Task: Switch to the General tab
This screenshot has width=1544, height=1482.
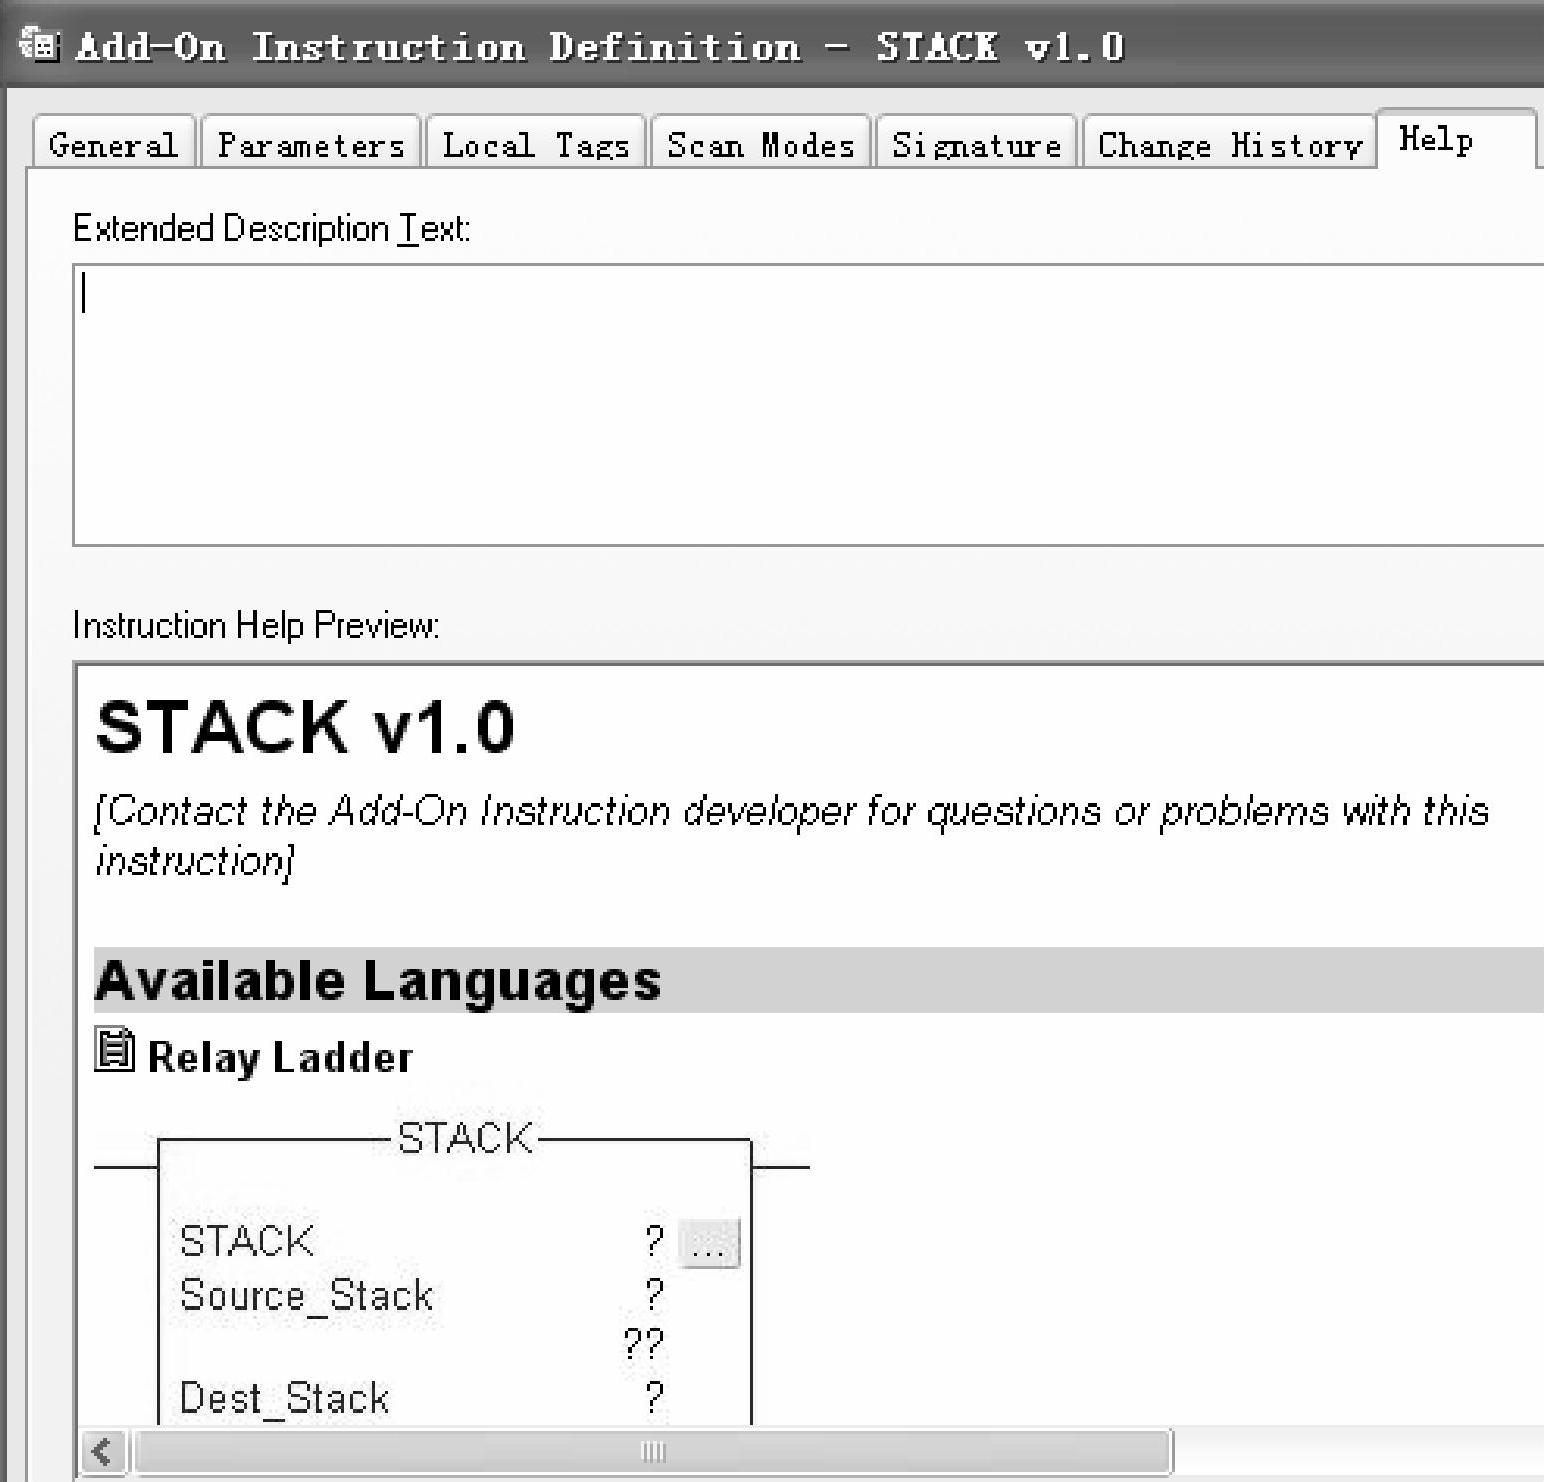Action: pos(113,146)
